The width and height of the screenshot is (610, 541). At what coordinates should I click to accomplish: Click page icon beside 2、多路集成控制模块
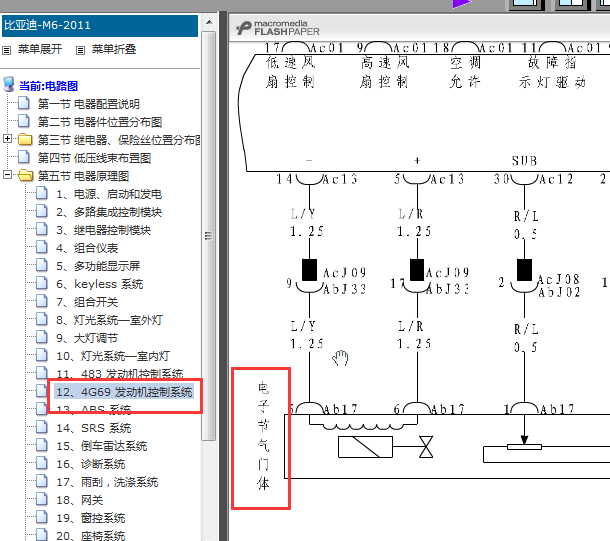point(42,211)
